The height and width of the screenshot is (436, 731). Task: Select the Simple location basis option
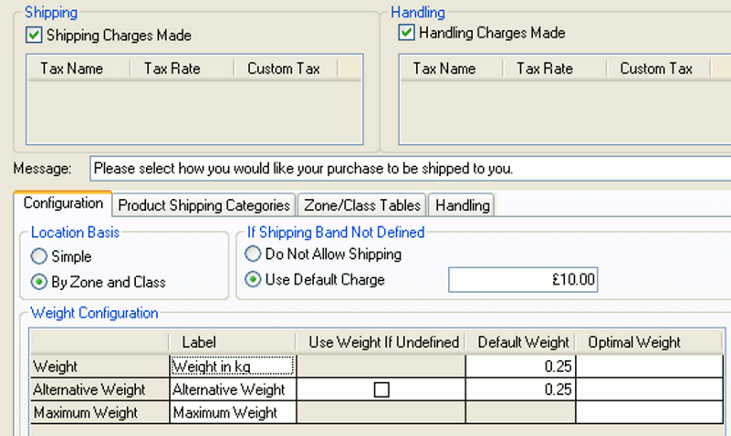point(40,257)
